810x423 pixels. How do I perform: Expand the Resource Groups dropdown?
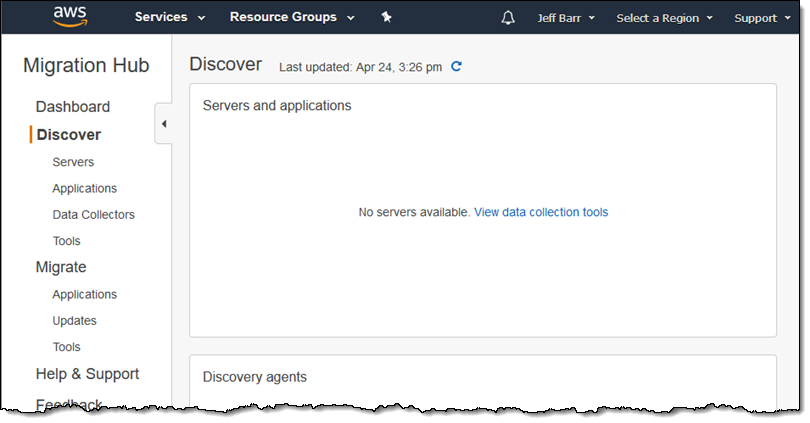click(x=291, y=18)
